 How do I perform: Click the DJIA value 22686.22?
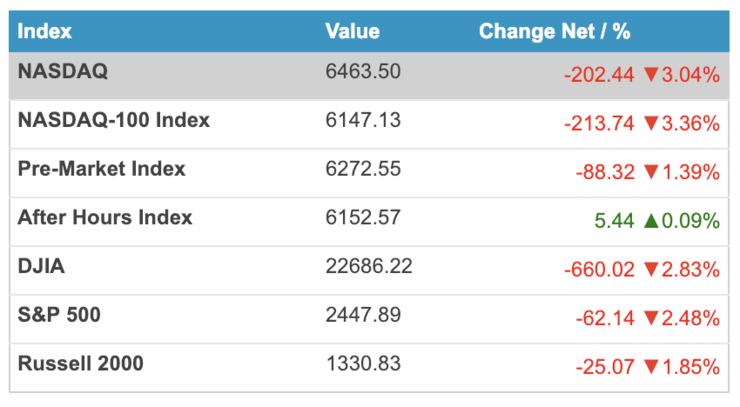[x=369, y=266]
